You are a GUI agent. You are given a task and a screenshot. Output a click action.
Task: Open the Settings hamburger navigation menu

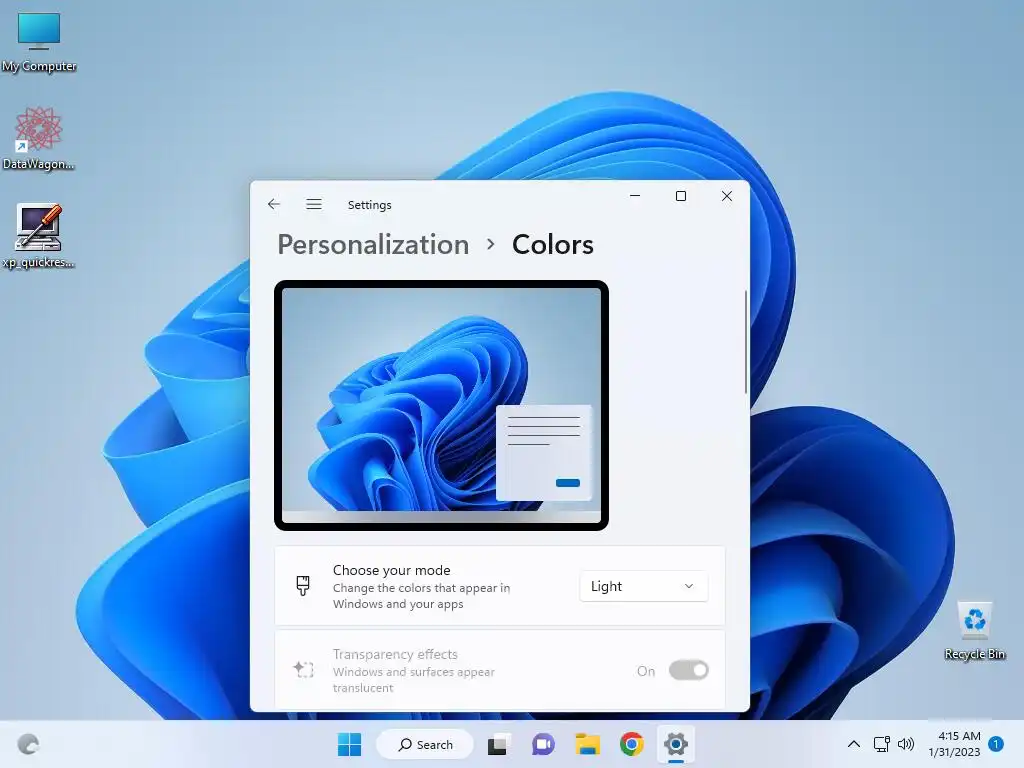[313, 204]
